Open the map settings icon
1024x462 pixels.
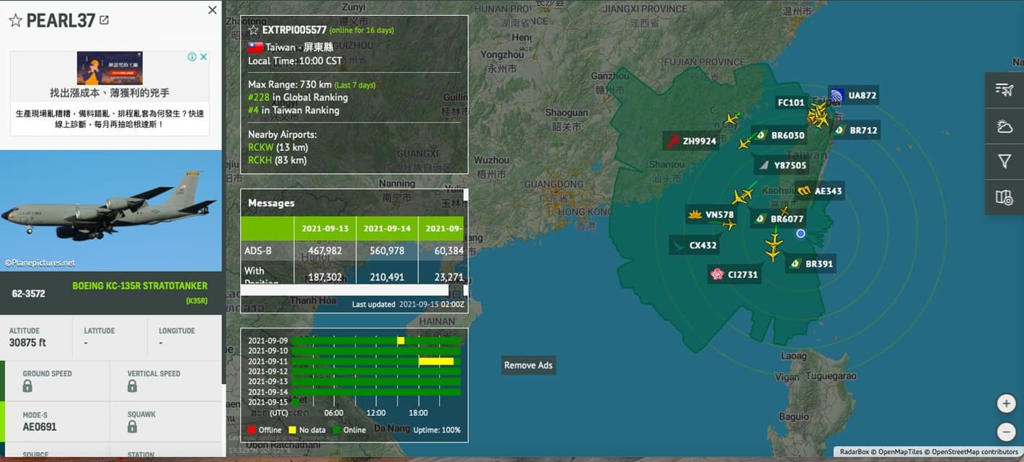pyautogui.click(x=1004, y=197)
